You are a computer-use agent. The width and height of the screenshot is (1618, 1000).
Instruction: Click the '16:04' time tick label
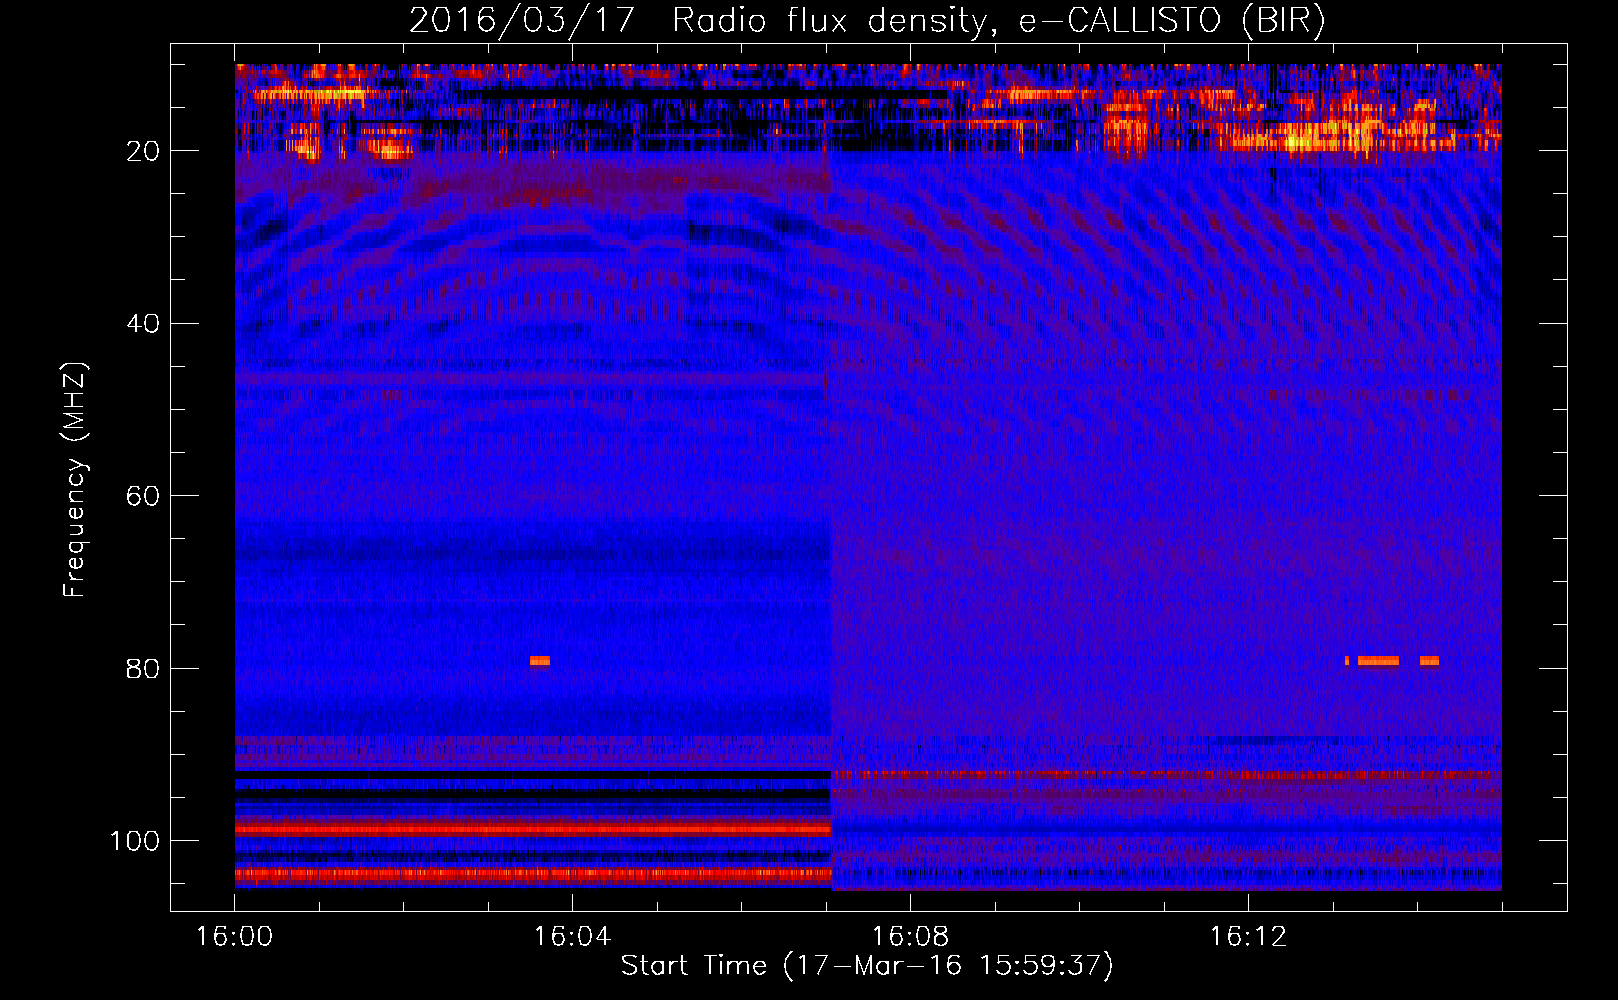(572, 936)
